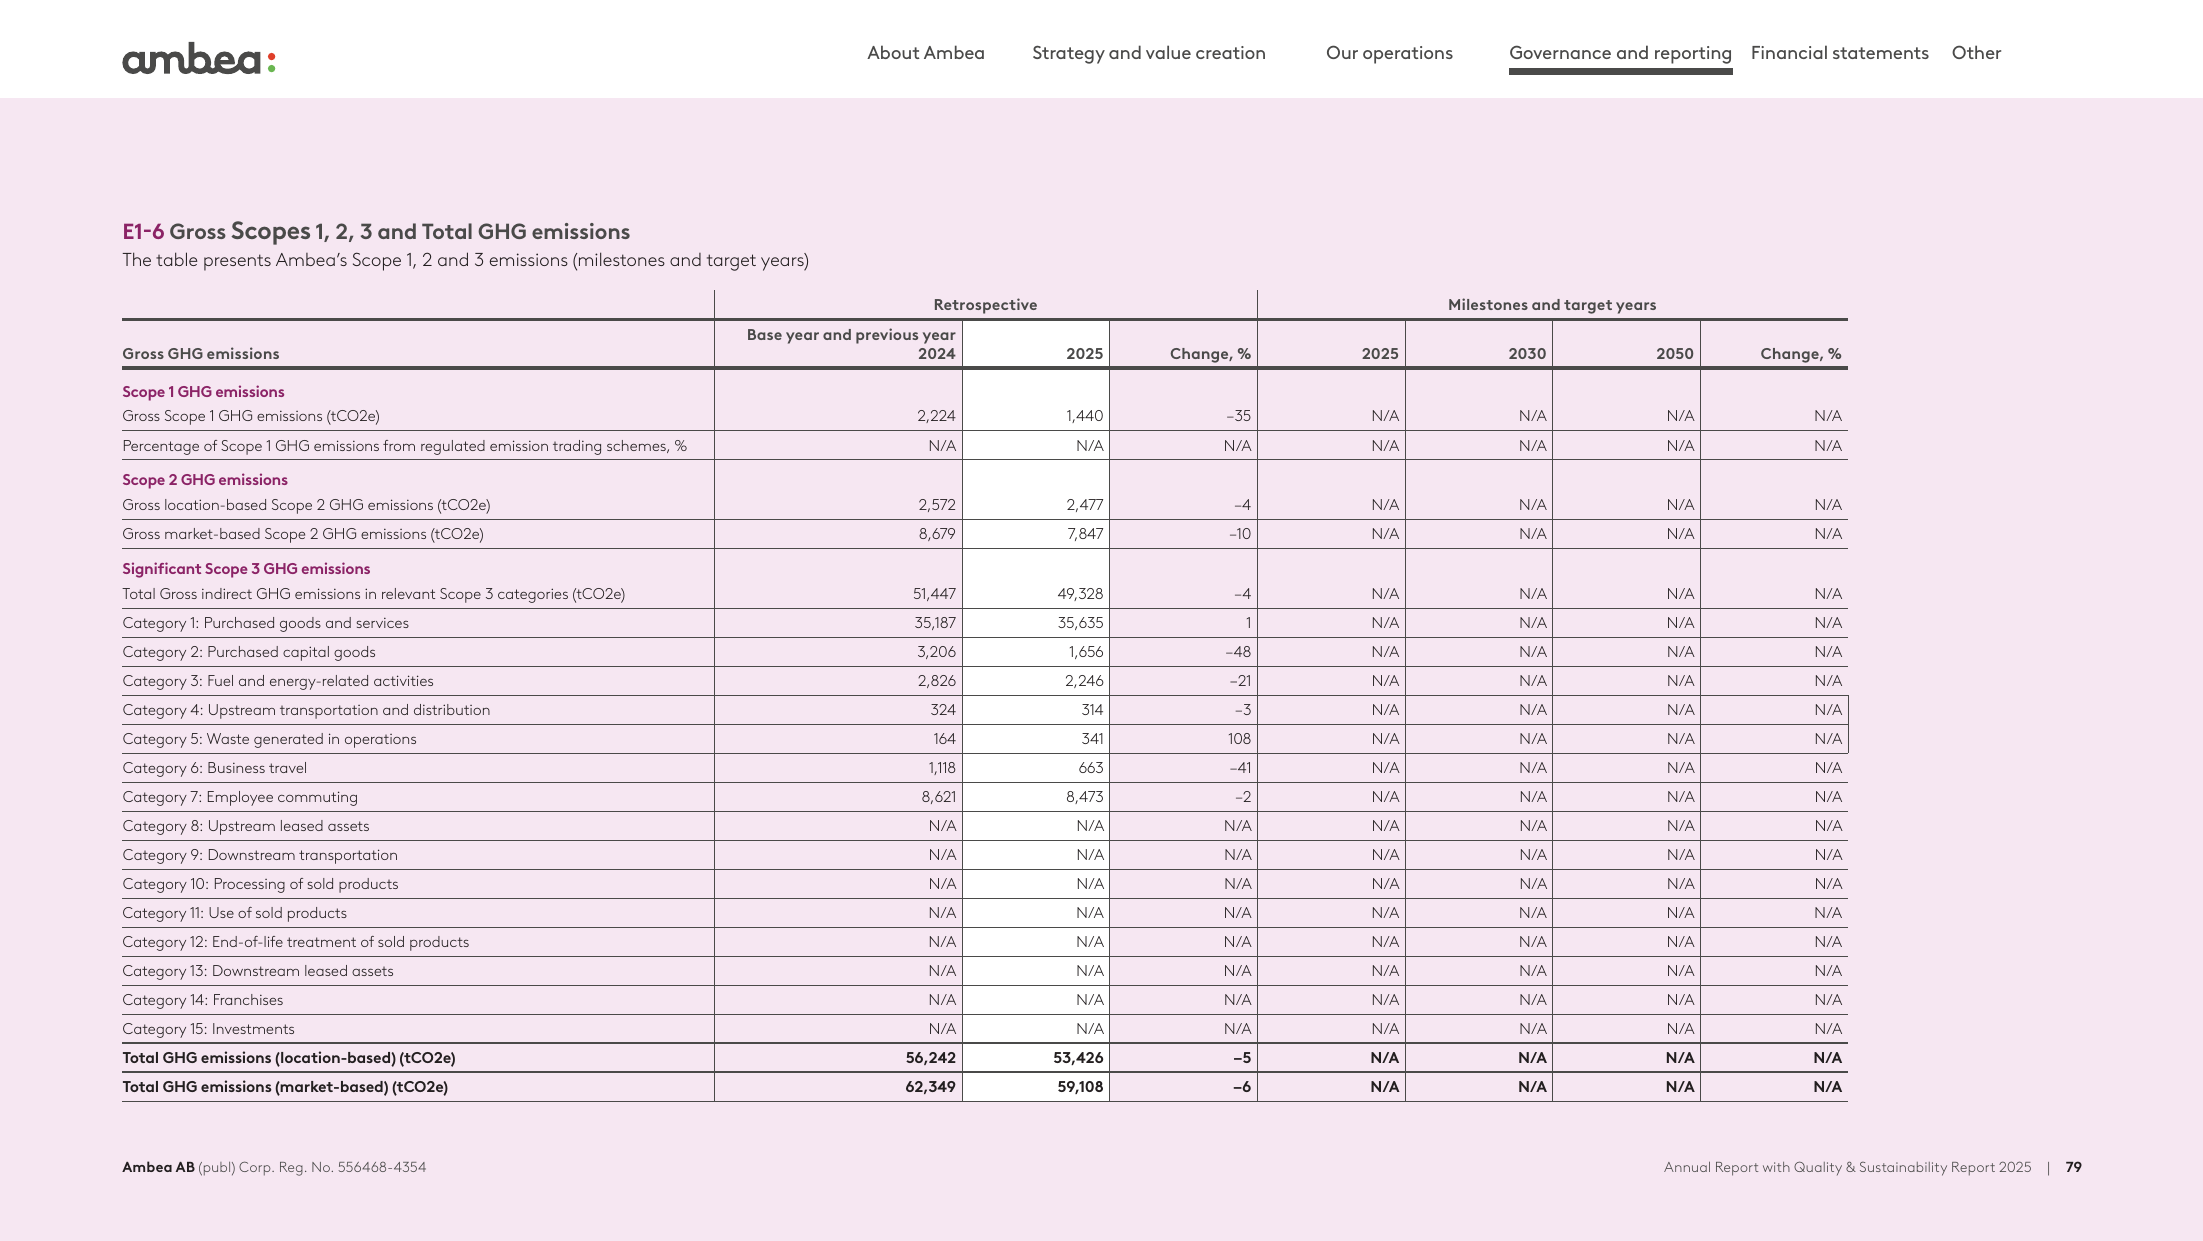Select the Governance and reporting tab
The width and height of the screenshot is (2203, 1241).
[x=1620, y=53]
